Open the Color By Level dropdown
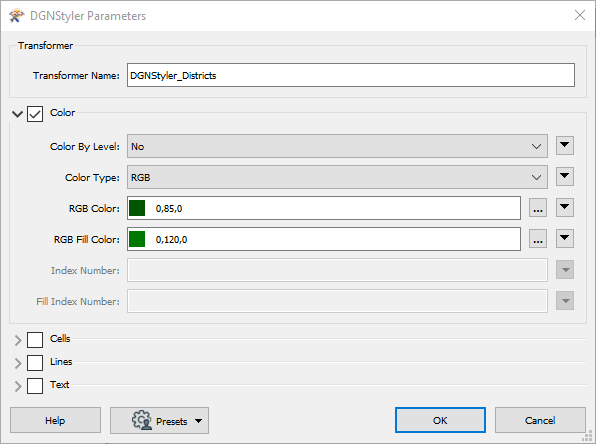This screenshot has width=596, height=444. [337, 146]
